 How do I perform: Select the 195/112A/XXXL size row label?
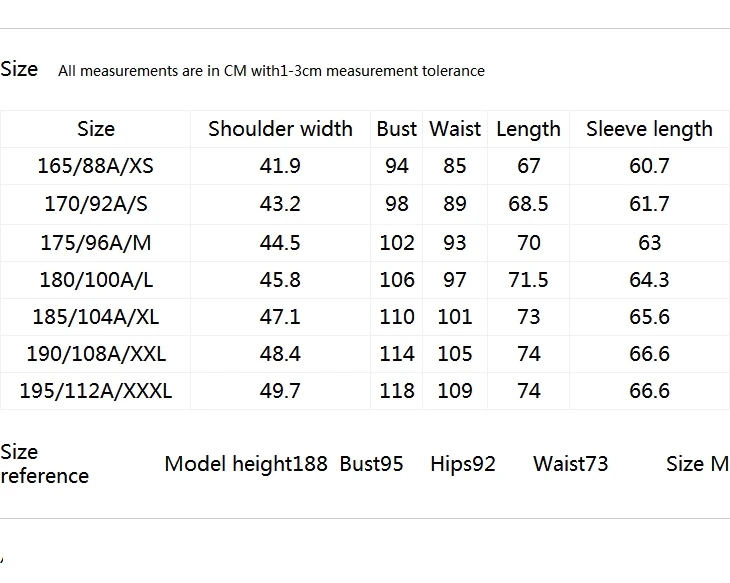pyautogui.click(x=96, y=391)
